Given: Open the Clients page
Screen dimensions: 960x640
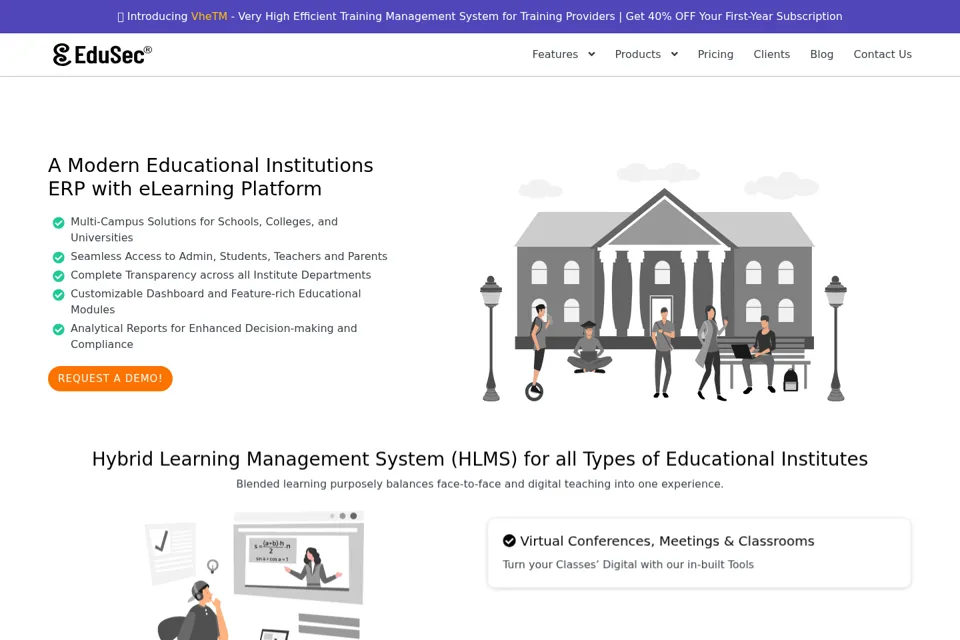Looking at the screenshot, I should (771, 55).
